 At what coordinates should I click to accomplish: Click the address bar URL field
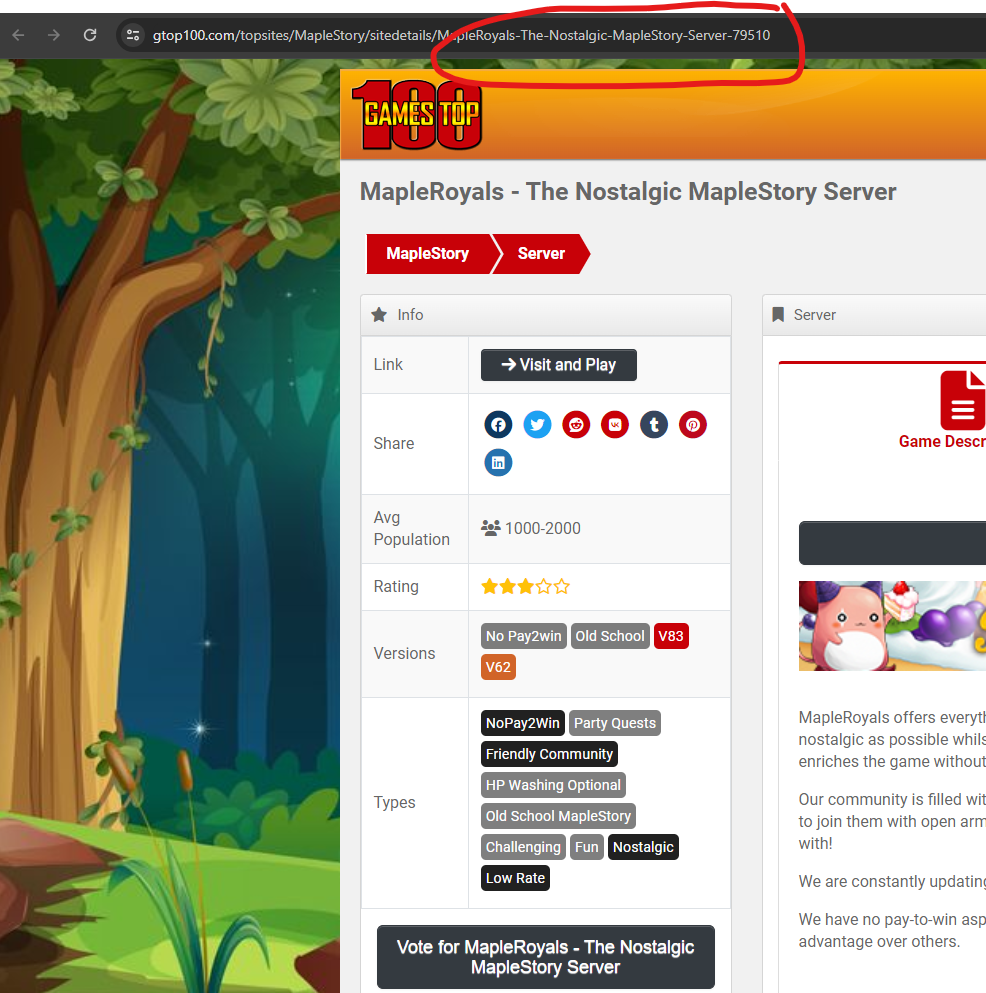460,35
